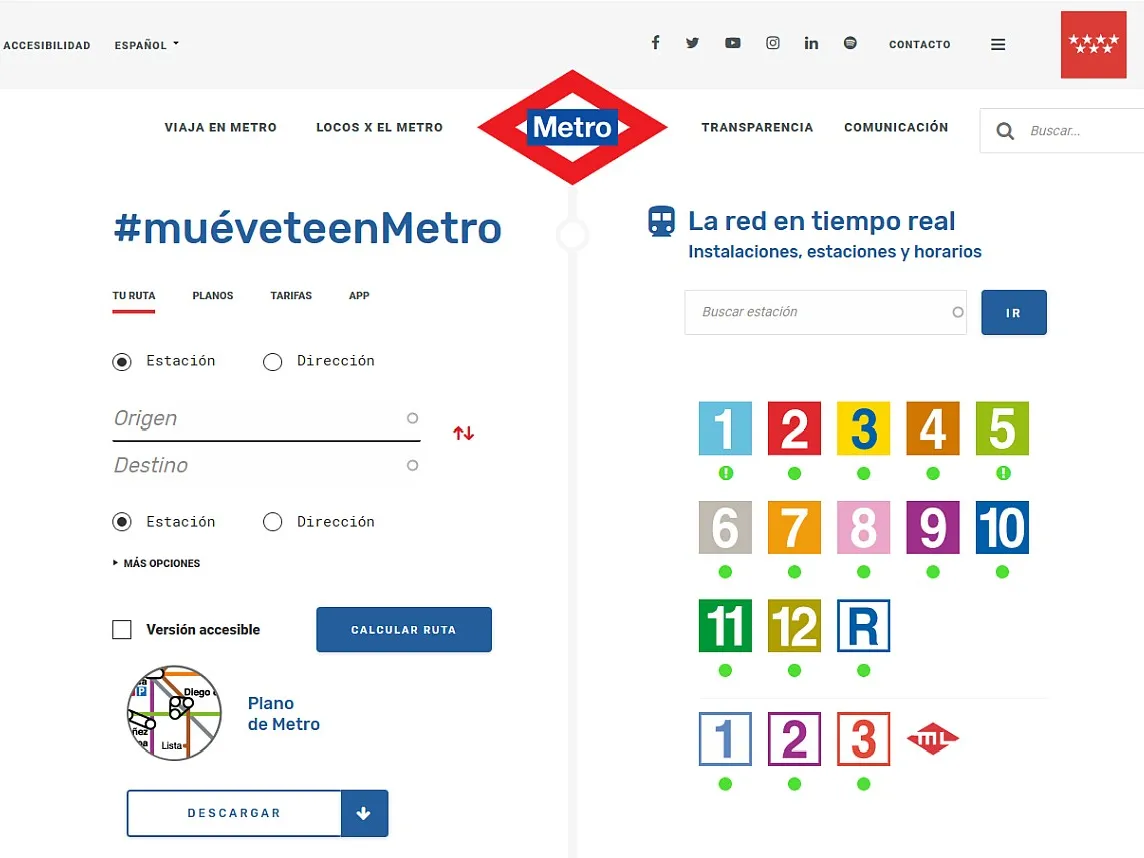This screenshot has width=1144, height=858.
Task: Expand Más opciones section
Action: [x=156, y=563]
